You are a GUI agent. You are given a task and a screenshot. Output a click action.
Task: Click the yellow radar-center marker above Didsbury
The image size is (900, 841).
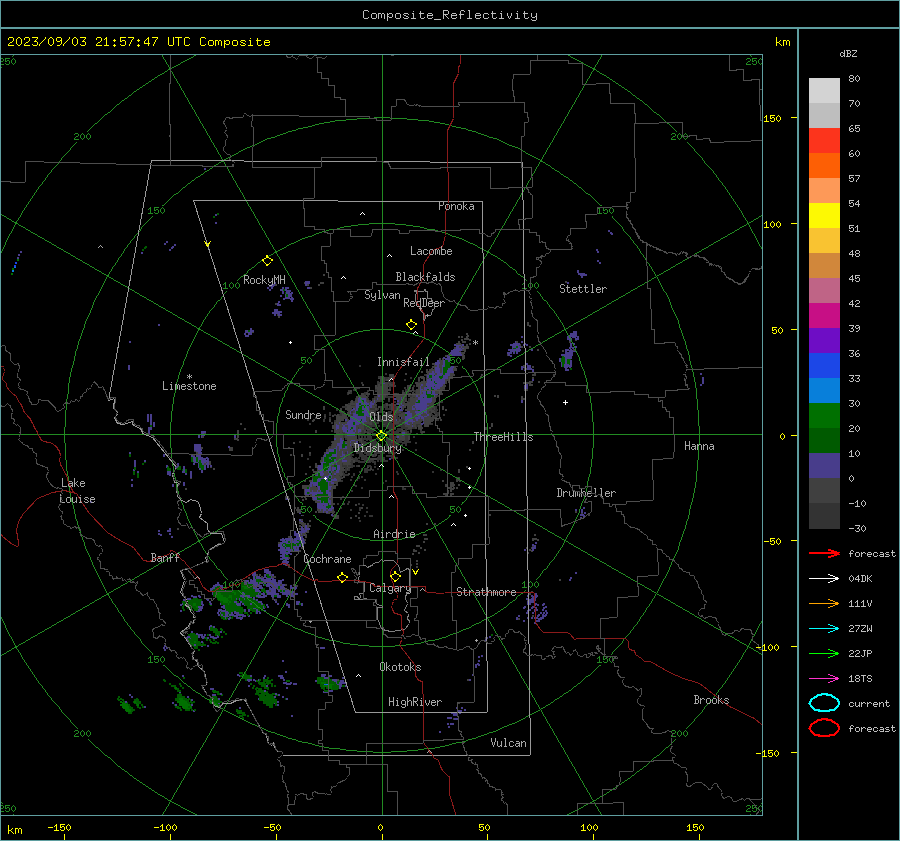[x=381, y=436]
